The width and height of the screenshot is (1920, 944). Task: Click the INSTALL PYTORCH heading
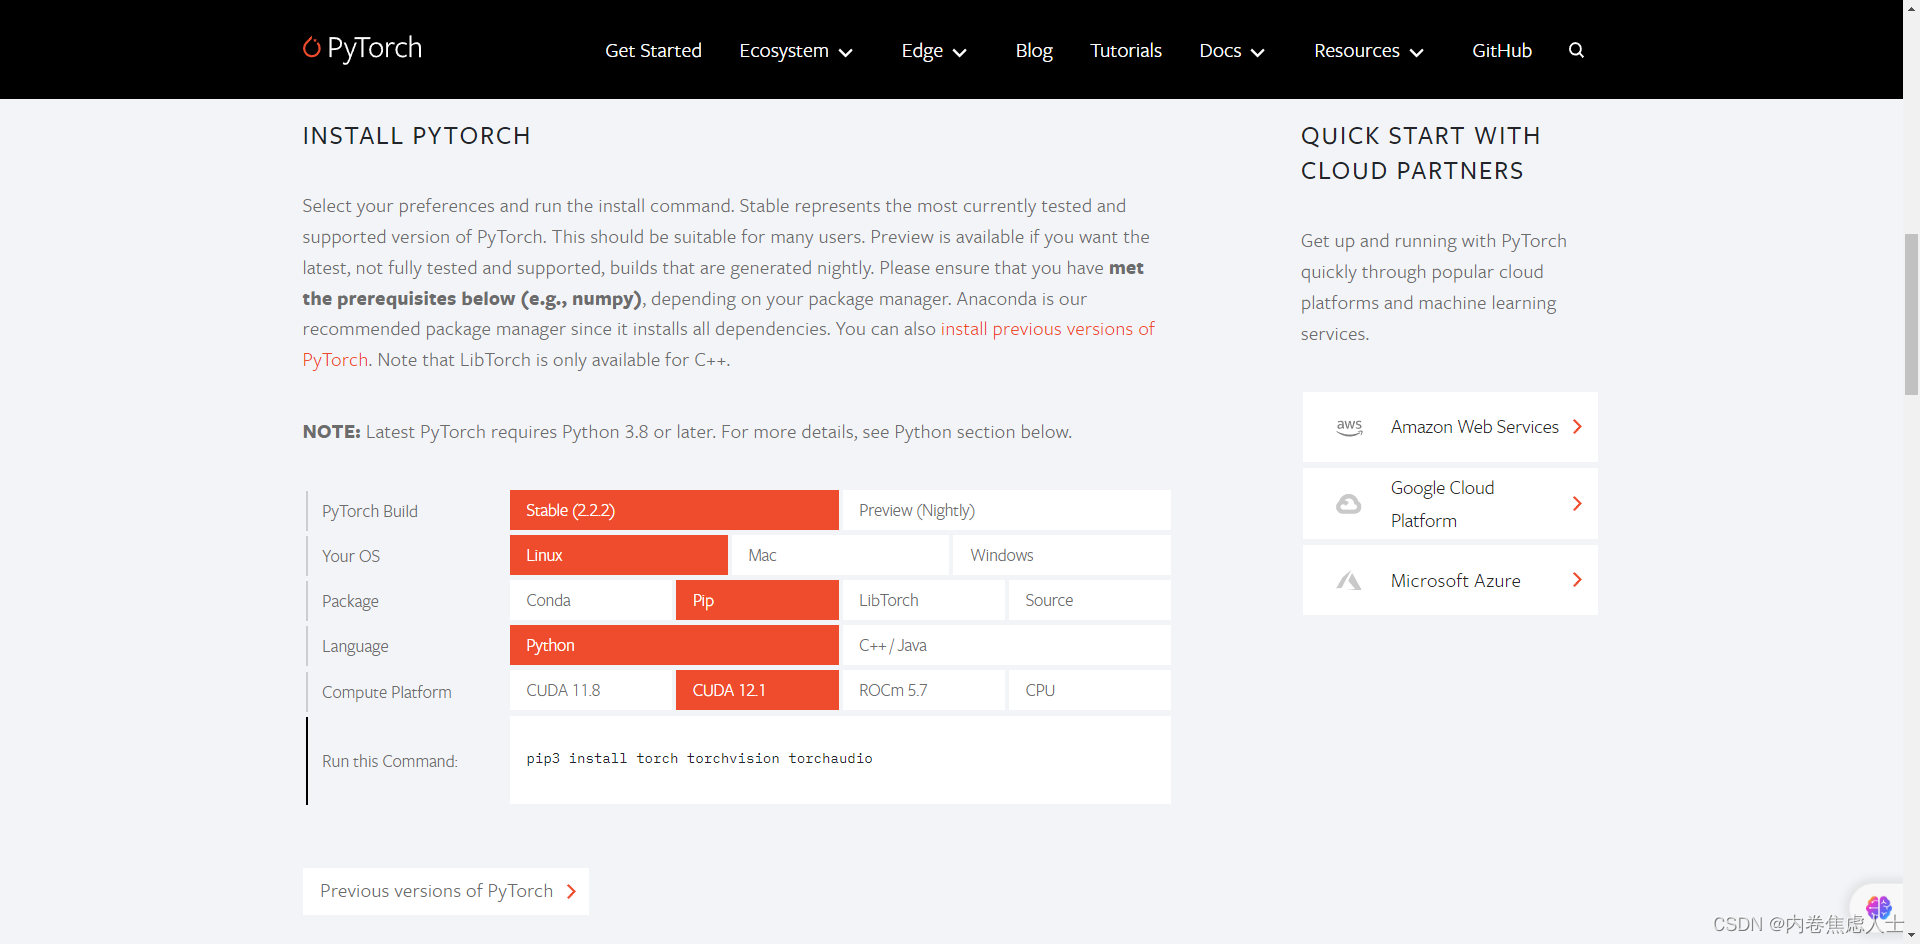pyautogui.click(x=417, y=136)
